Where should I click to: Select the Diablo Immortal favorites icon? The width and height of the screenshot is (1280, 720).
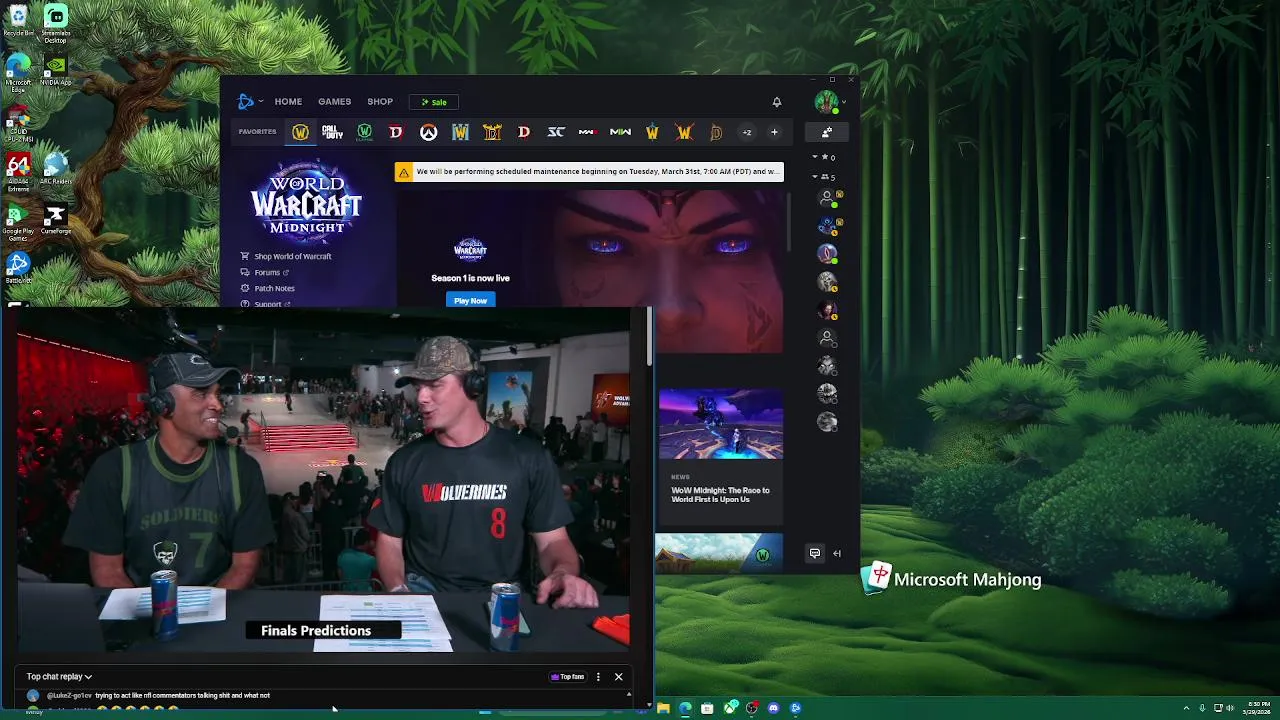coord(716,132)
